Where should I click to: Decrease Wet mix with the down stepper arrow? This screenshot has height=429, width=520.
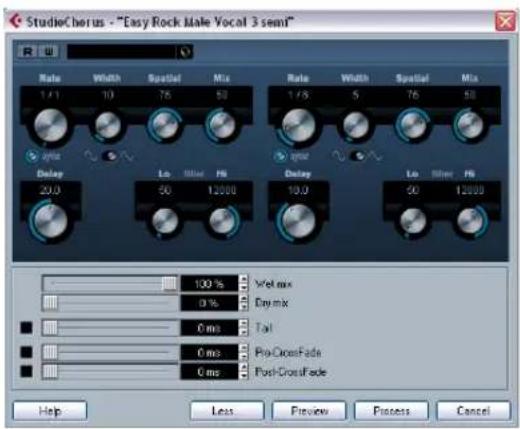(244, 288)
